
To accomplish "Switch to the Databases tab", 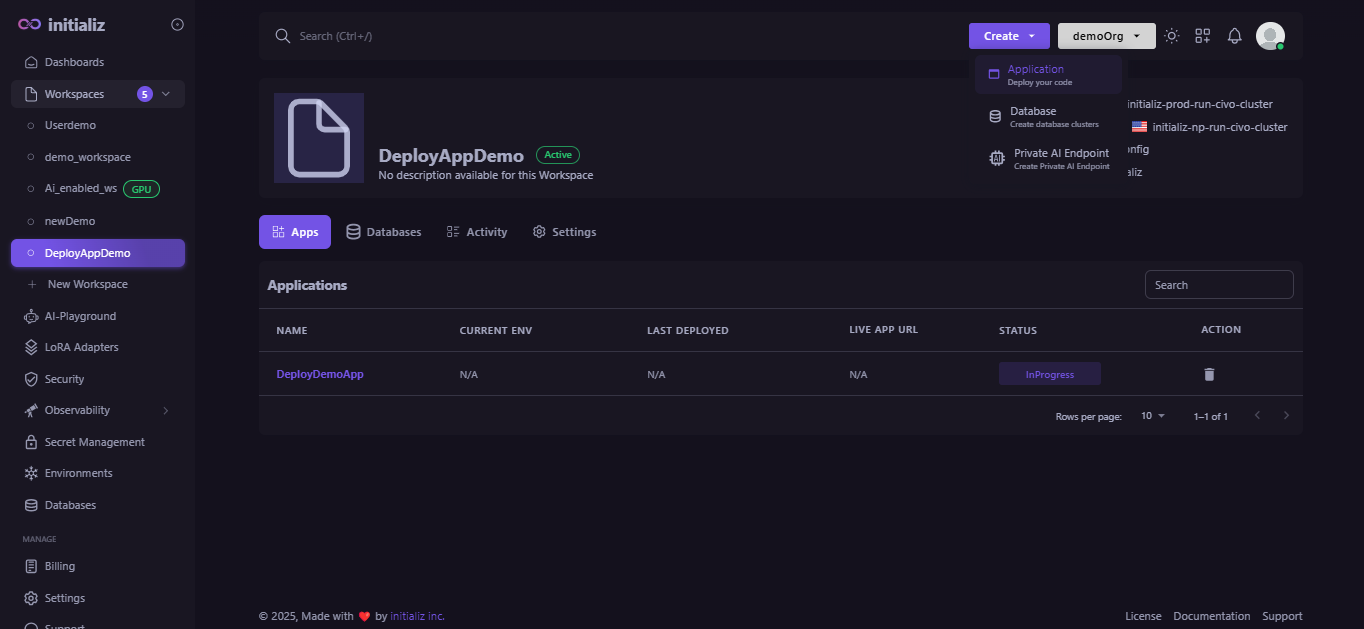I will (384, 232).
